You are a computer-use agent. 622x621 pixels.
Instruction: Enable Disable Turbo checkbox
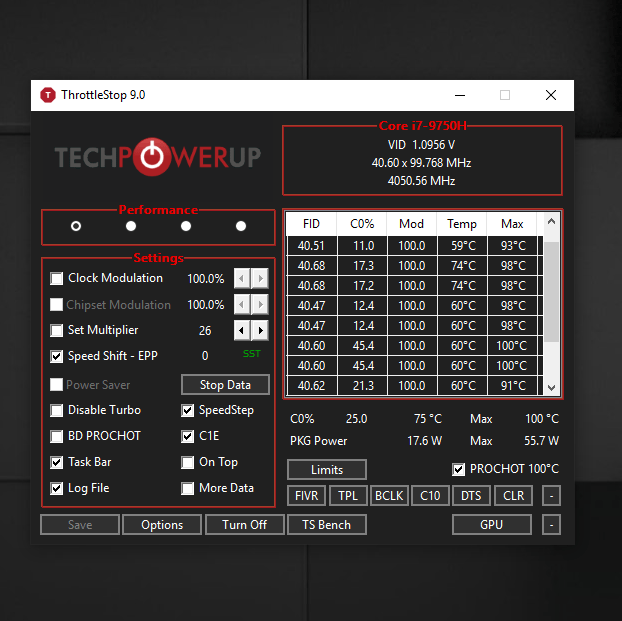point(56,410)
